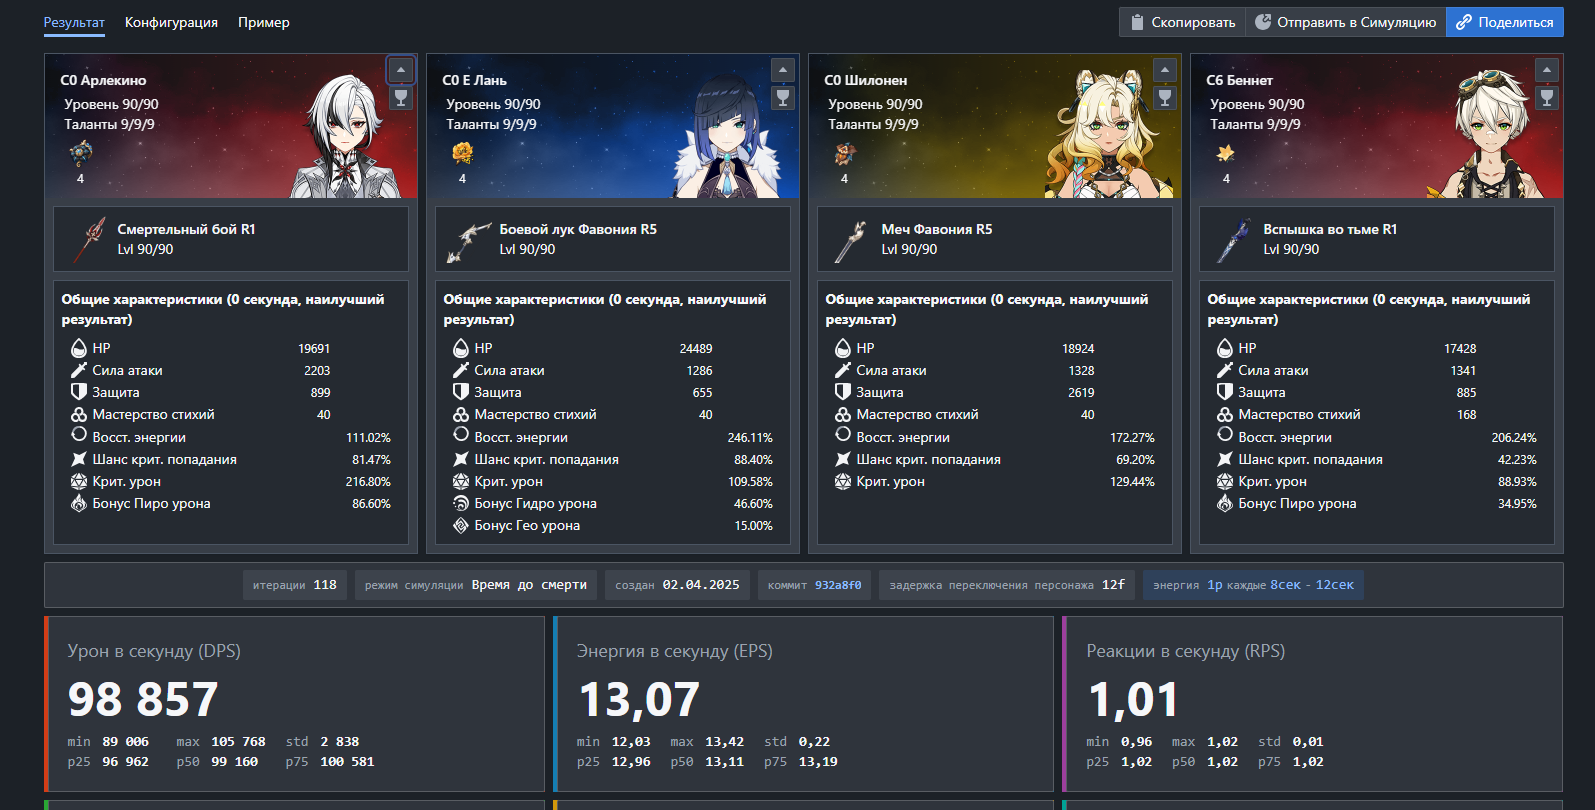The image size is (1595, 810).
Task: Click the C6 Беннет name
Action: click(x=1240, y=80)
